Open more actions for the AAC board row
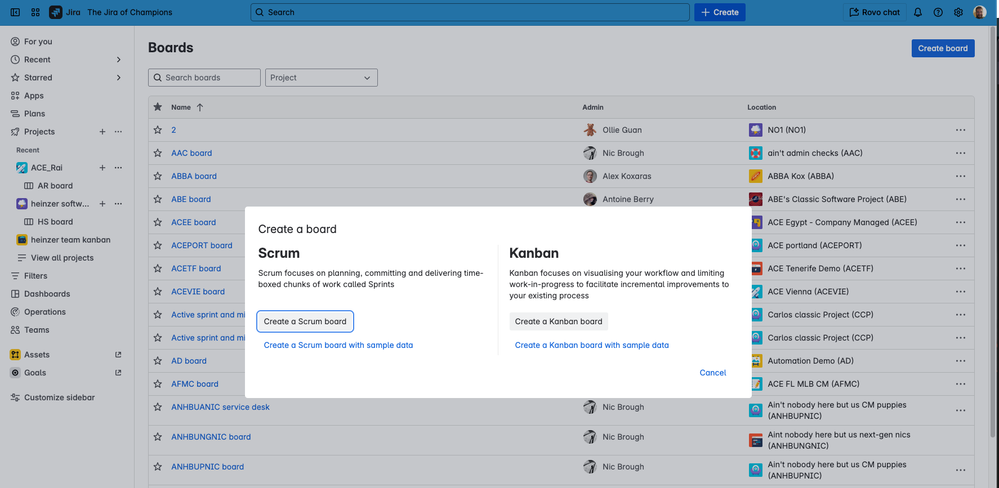999x488 pixels. (x=960, y=153)
